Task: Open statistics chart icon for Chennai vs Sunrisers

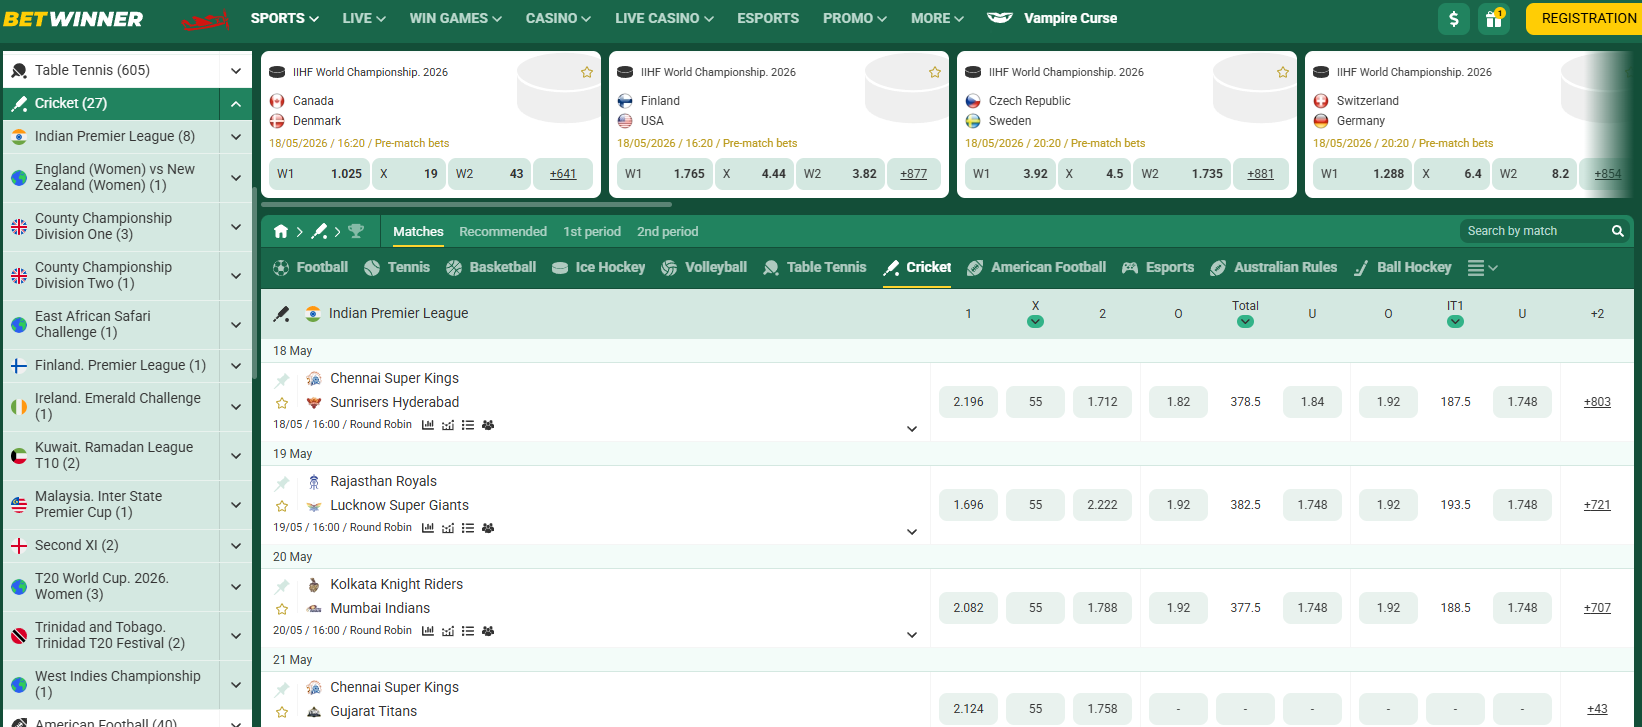Action: click(x=428, y=425)
